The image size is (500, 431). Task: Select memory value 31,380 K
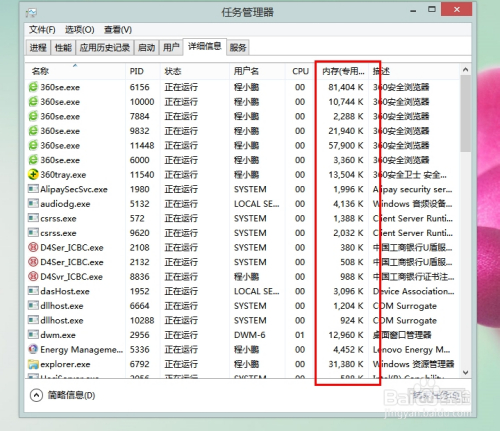pyautogui.click(x=346, y=364)
